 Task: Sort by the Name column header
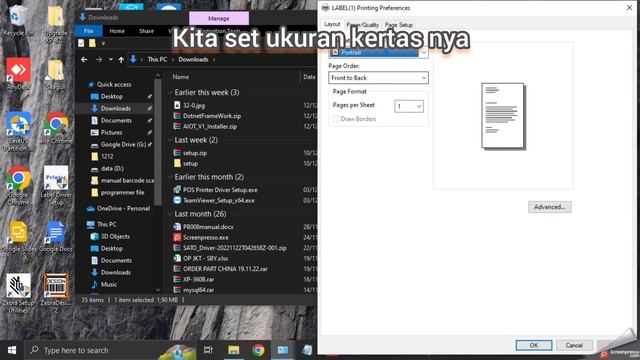[180, 77]
